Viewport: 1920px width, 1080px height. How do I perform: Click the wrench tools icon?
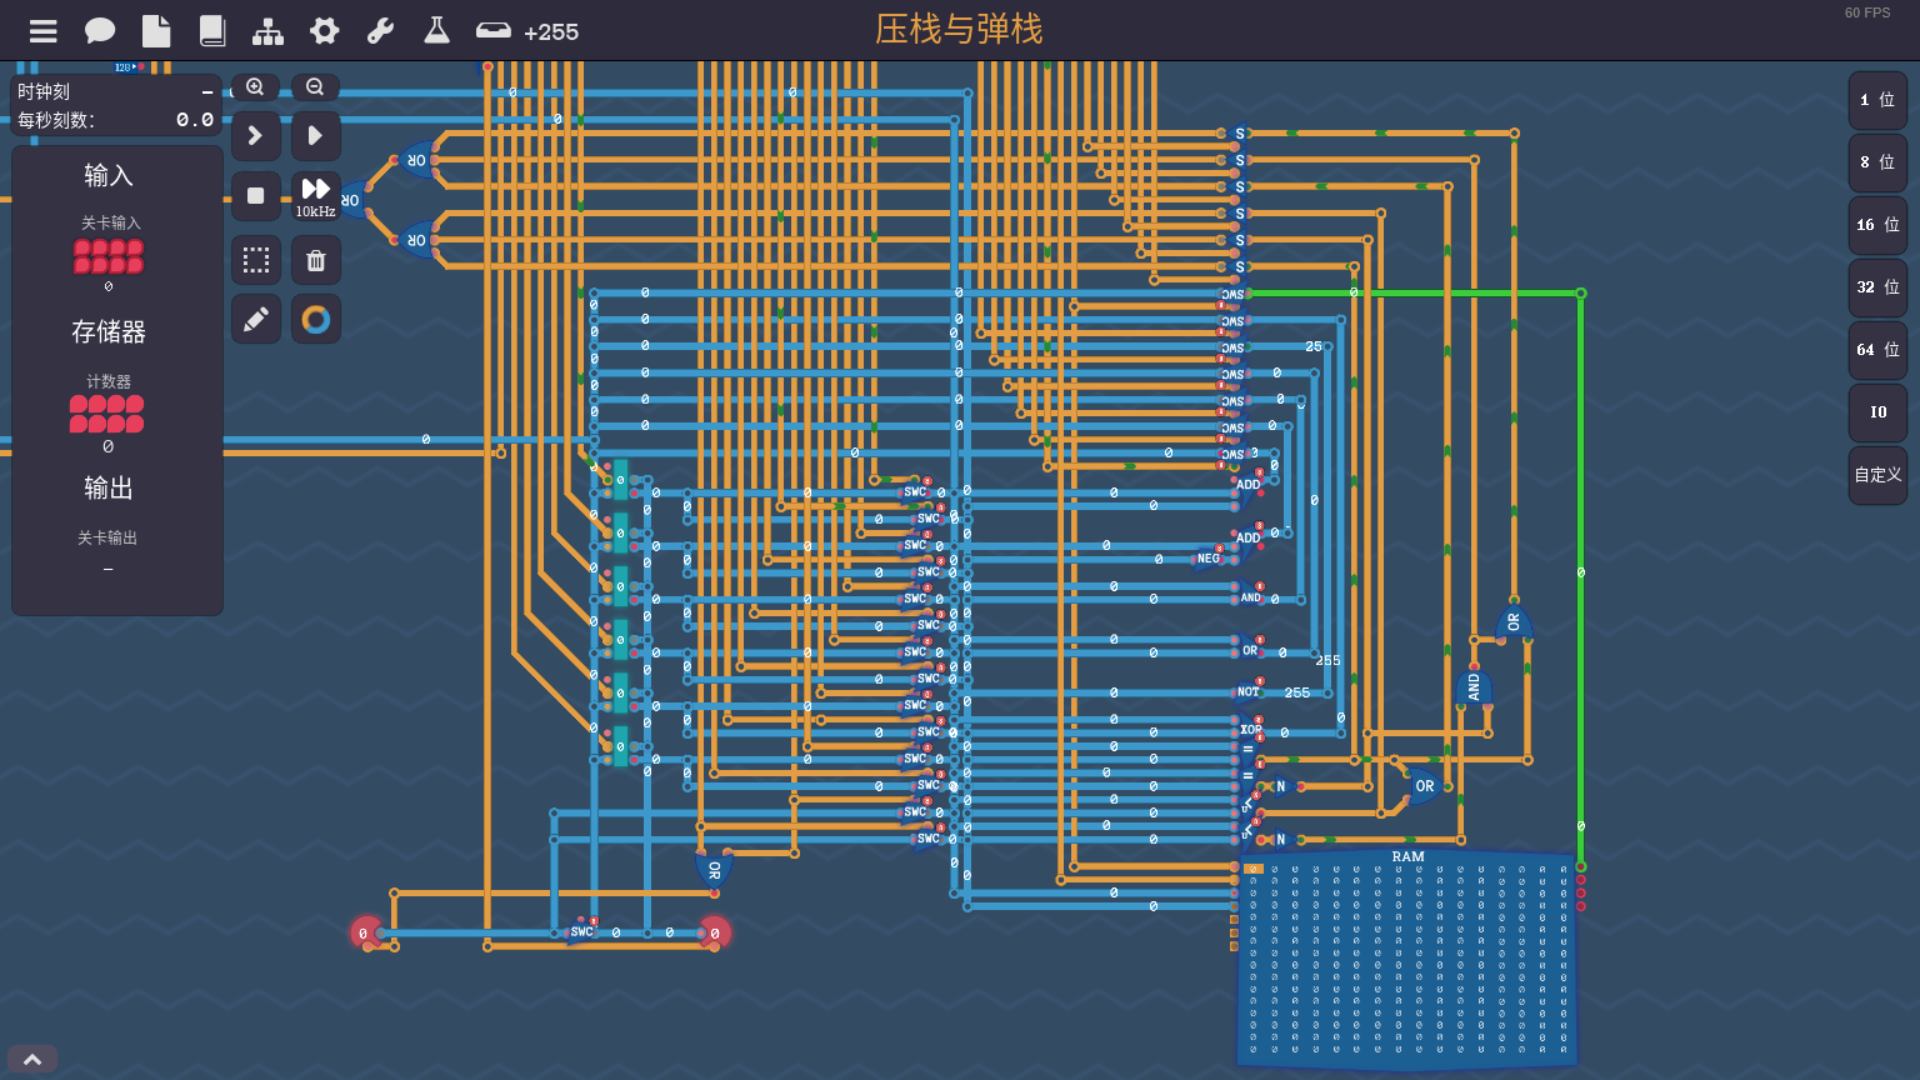pyautogui.click(x=380, y=32)
